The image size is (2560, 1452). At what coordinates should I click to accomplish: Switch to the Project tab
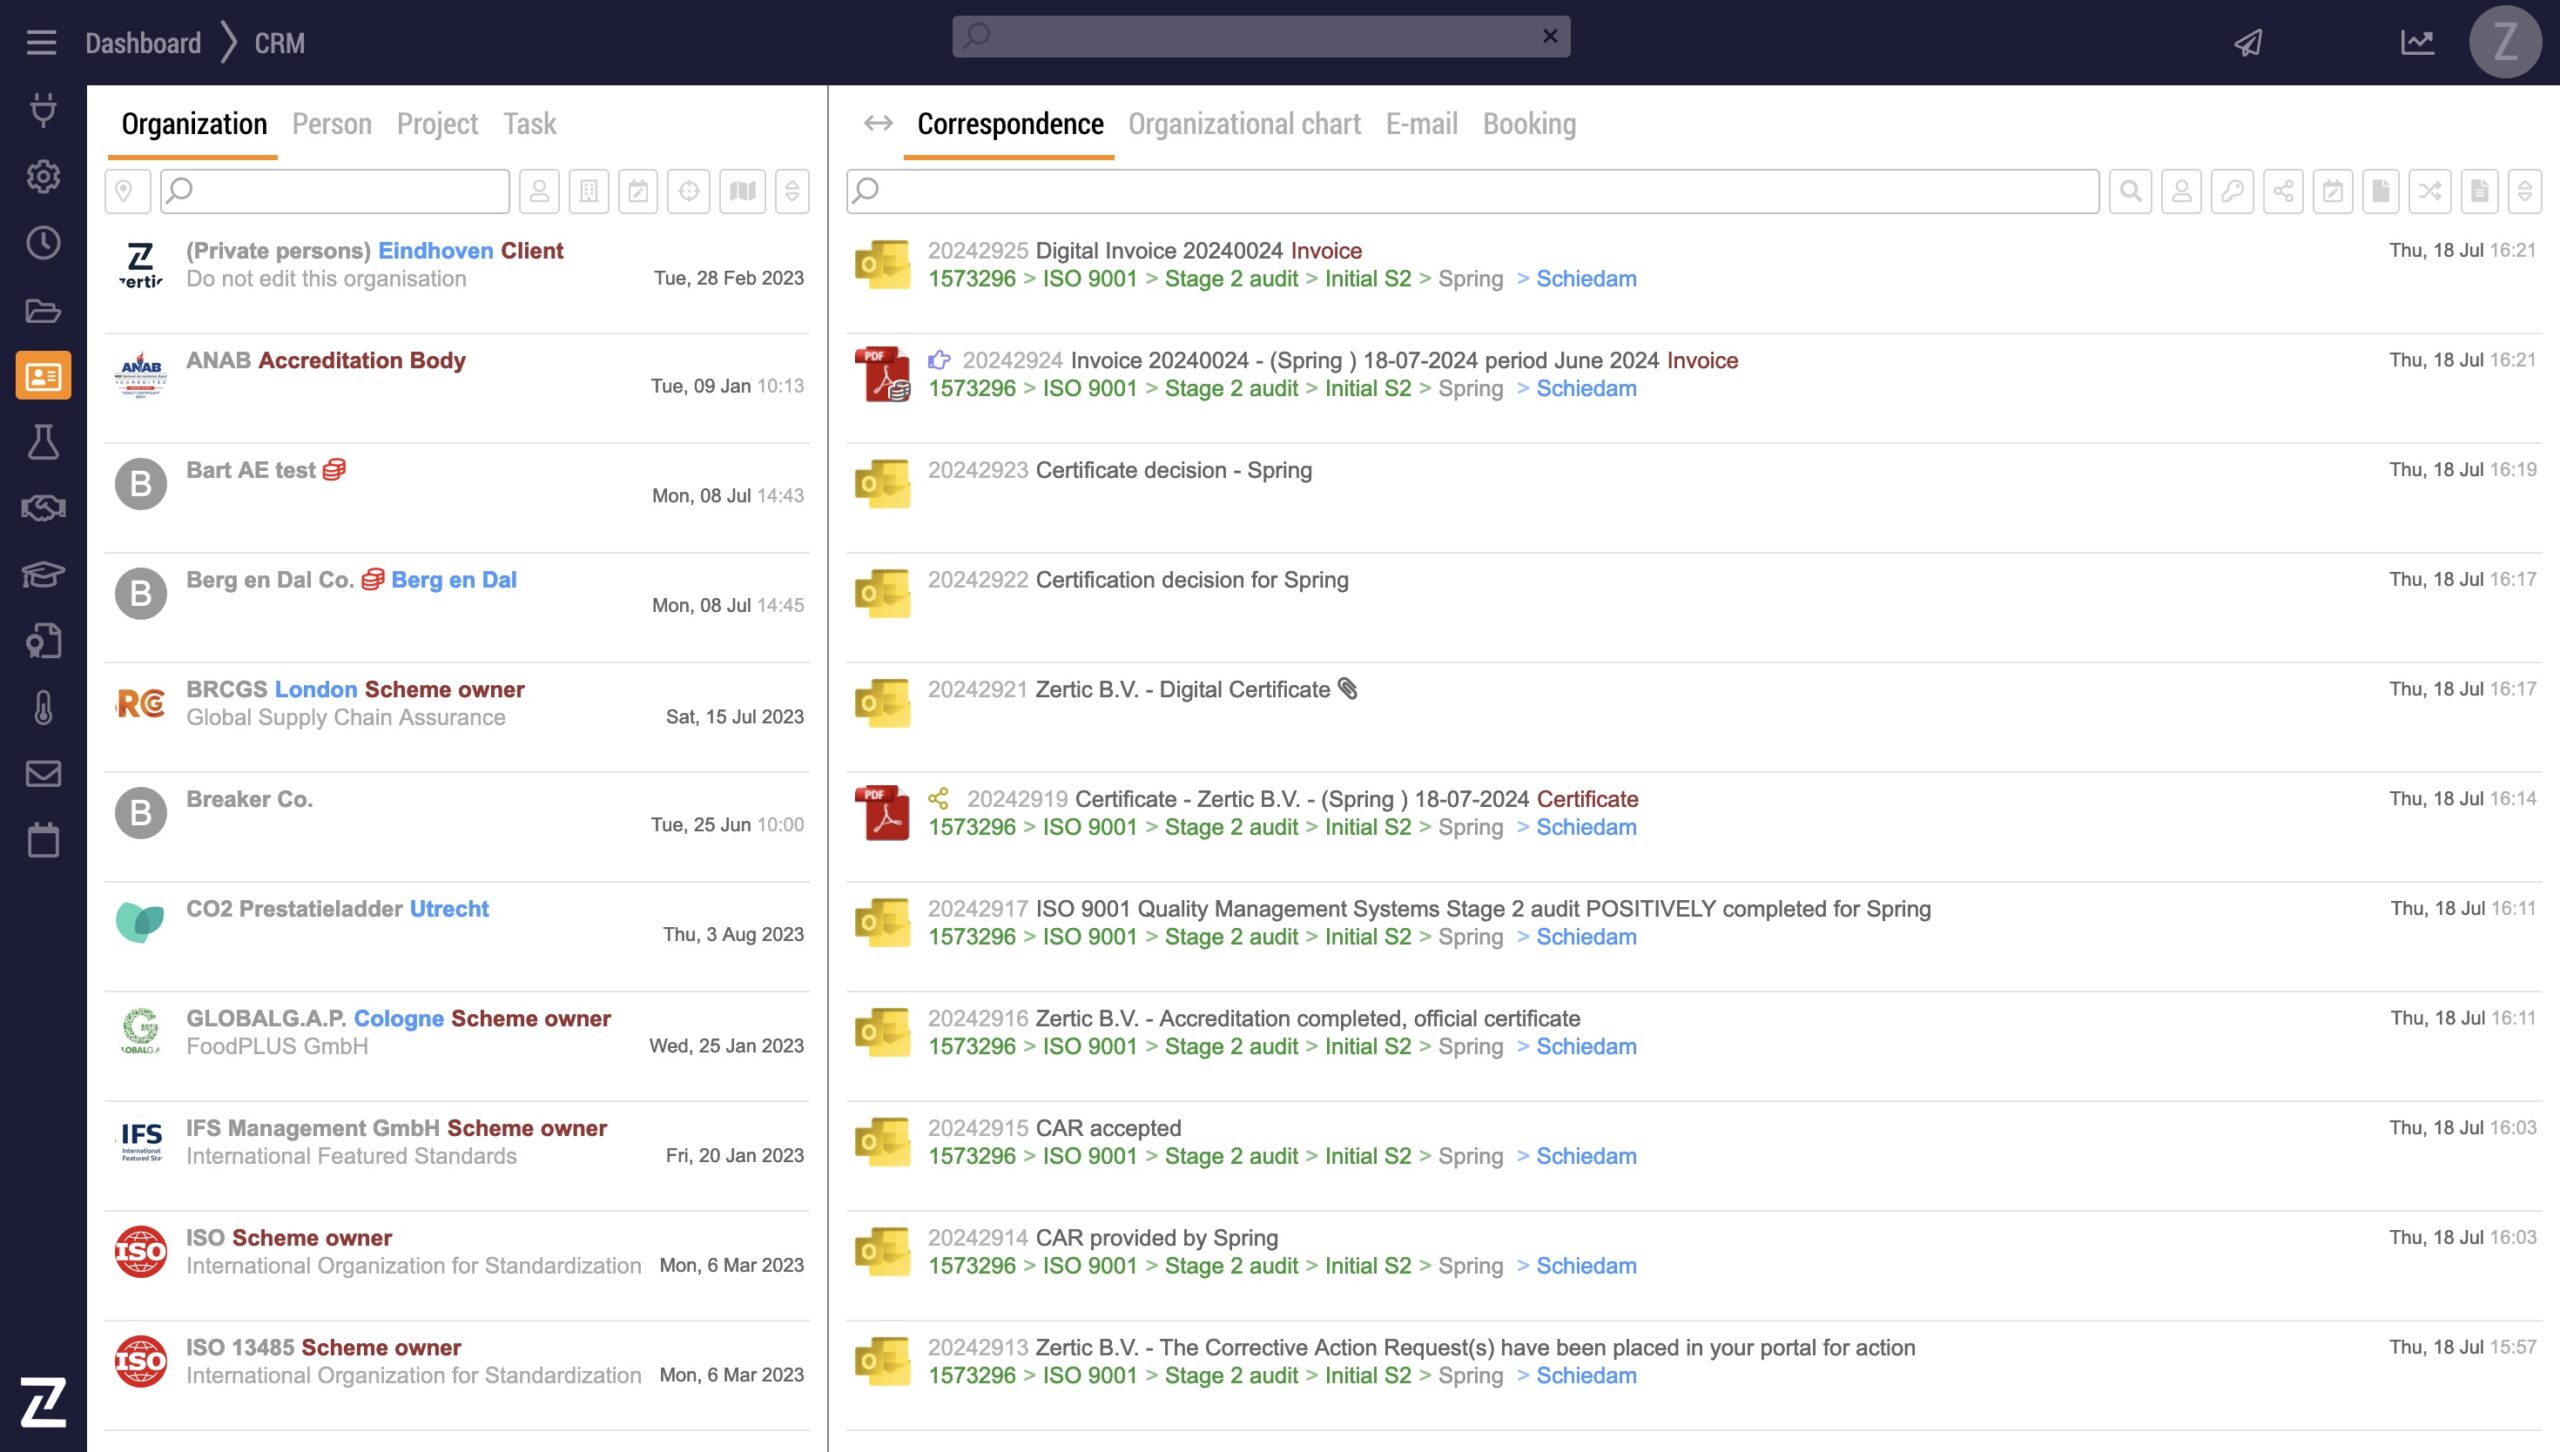(437, 123)
